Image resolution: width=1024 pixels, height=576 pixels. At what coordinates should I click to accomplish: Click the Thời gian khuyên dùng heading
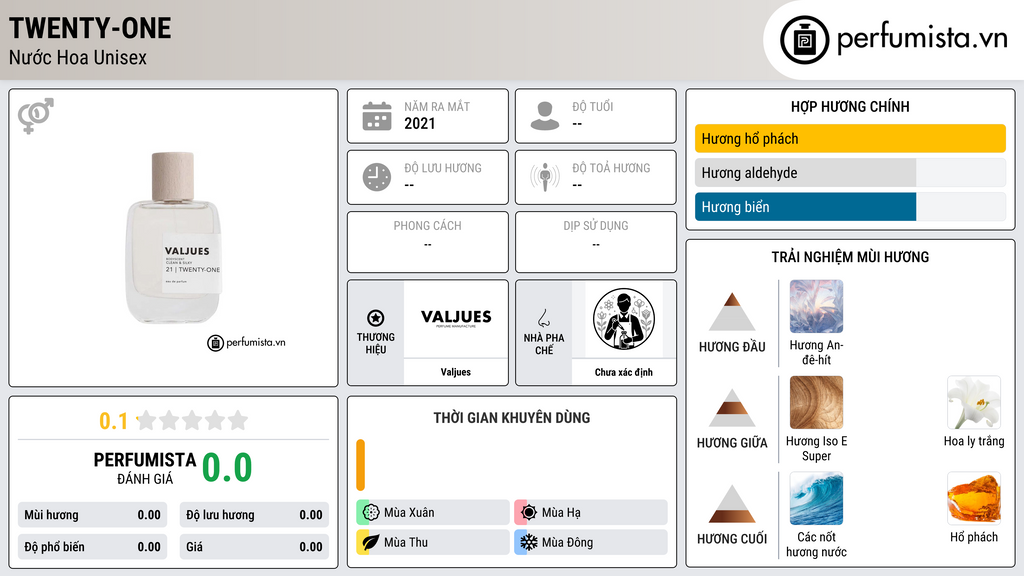(512, 418)
